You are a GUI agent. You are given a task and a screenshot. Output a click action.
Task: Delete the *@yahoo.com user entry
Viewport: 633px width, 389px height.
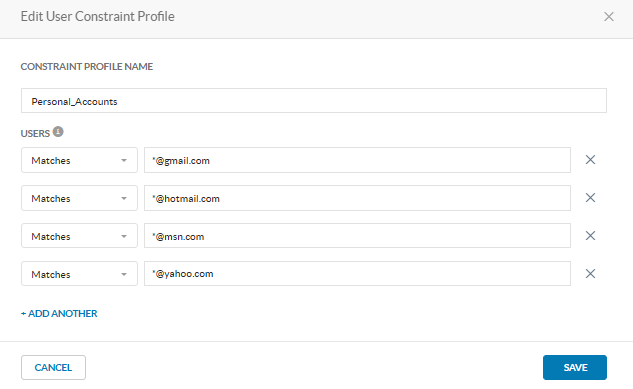[590, 274]
